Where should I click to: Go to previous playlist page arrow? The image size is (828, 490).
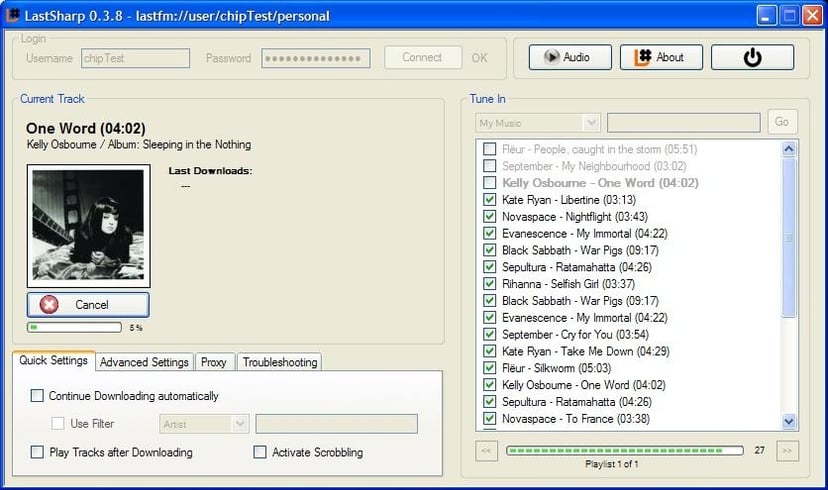point(487,451)
